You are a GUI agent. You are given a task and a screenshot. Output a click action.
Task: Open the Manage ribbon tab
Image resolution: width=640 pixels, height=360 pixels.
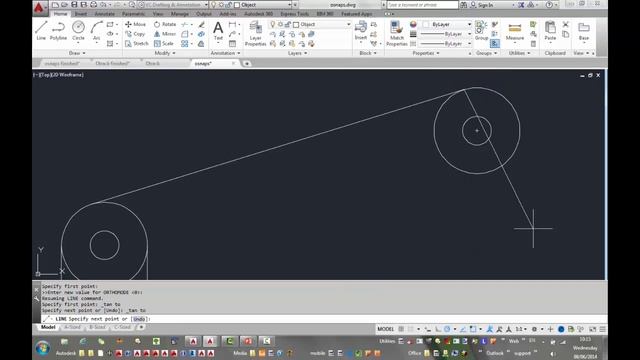(x=180, y=14)
